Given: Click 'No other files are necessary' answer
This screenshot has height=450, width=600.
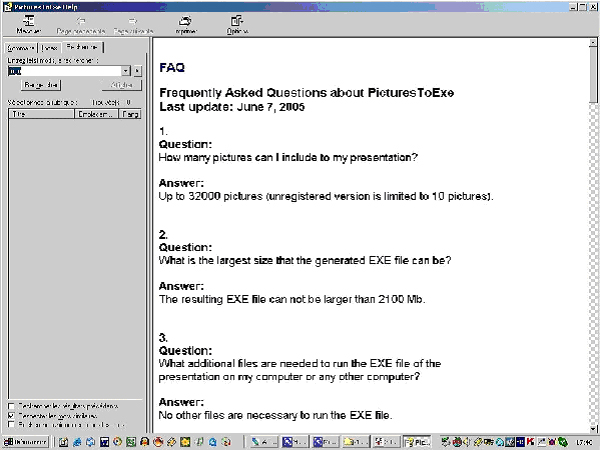Looking at the screenshot, I should click(x=276, y=415).
